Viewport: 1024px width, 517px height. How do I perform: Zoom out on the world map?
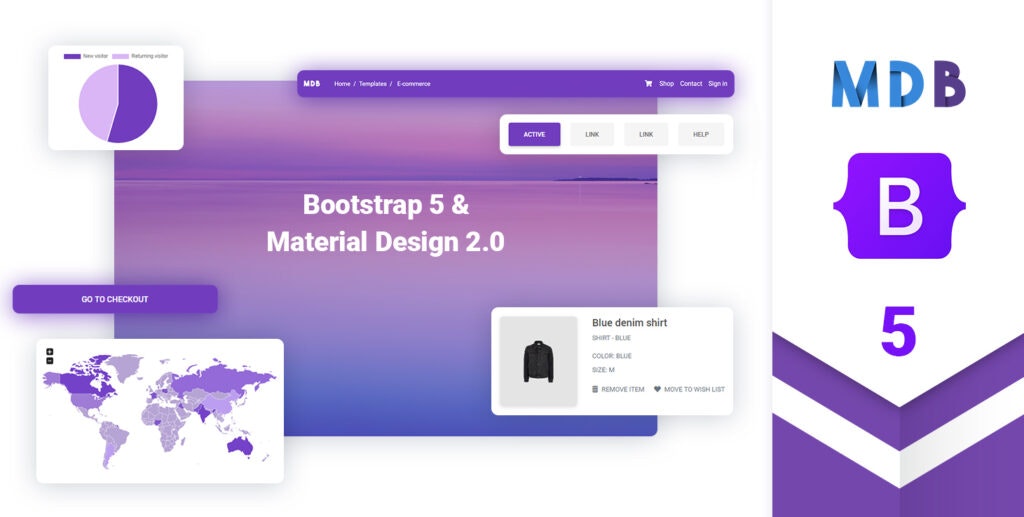pyautogui.click(x=50, y=361)
